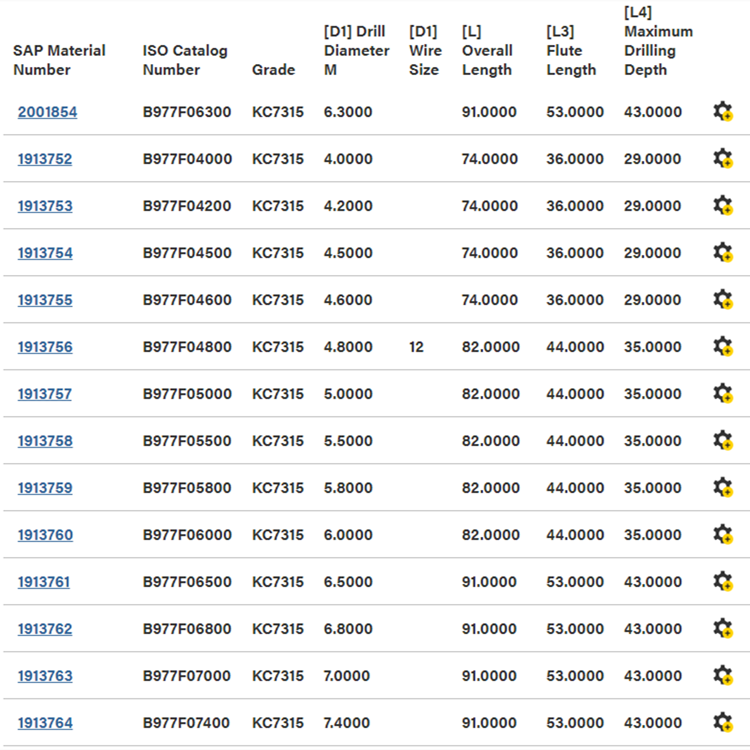Open material link 1913760

coord(45,535)
